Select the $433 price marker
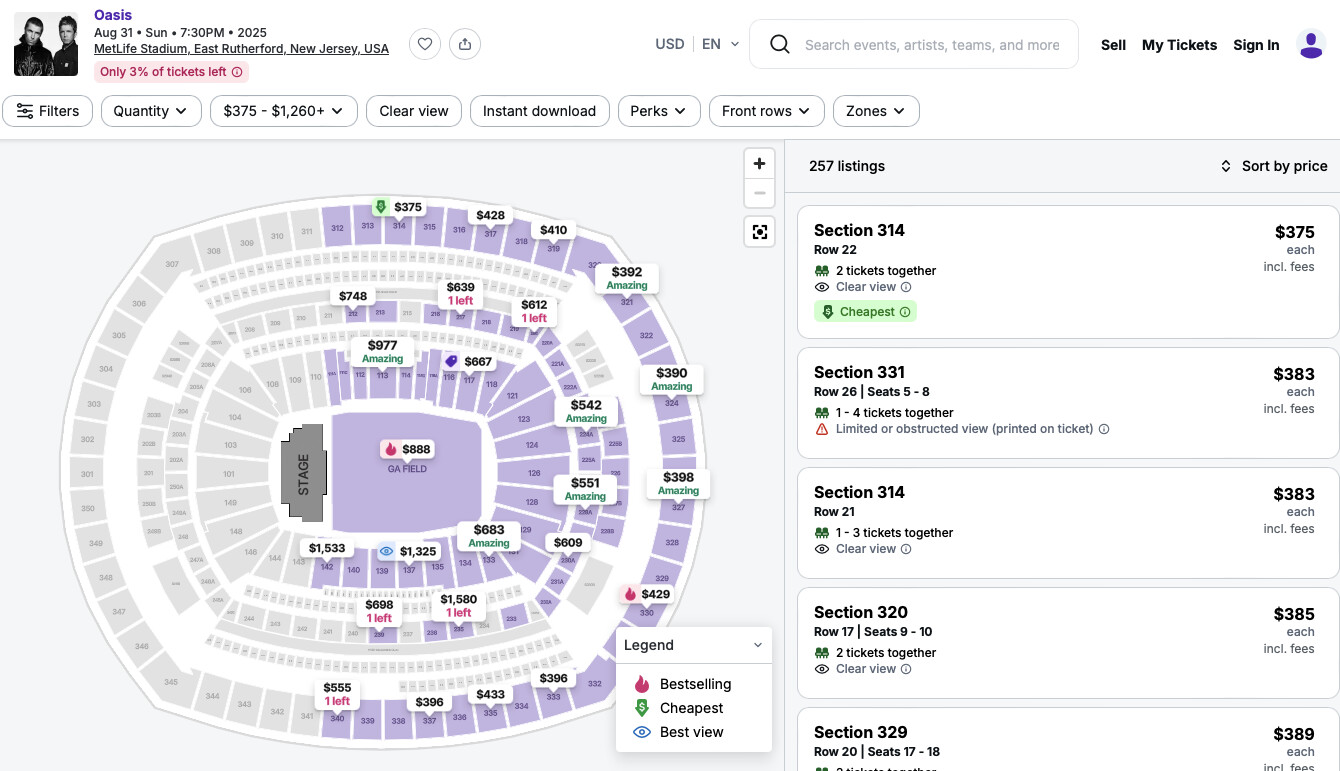Screen dimensions: 1340x771 pyautogui.click(x=491, y=694)
